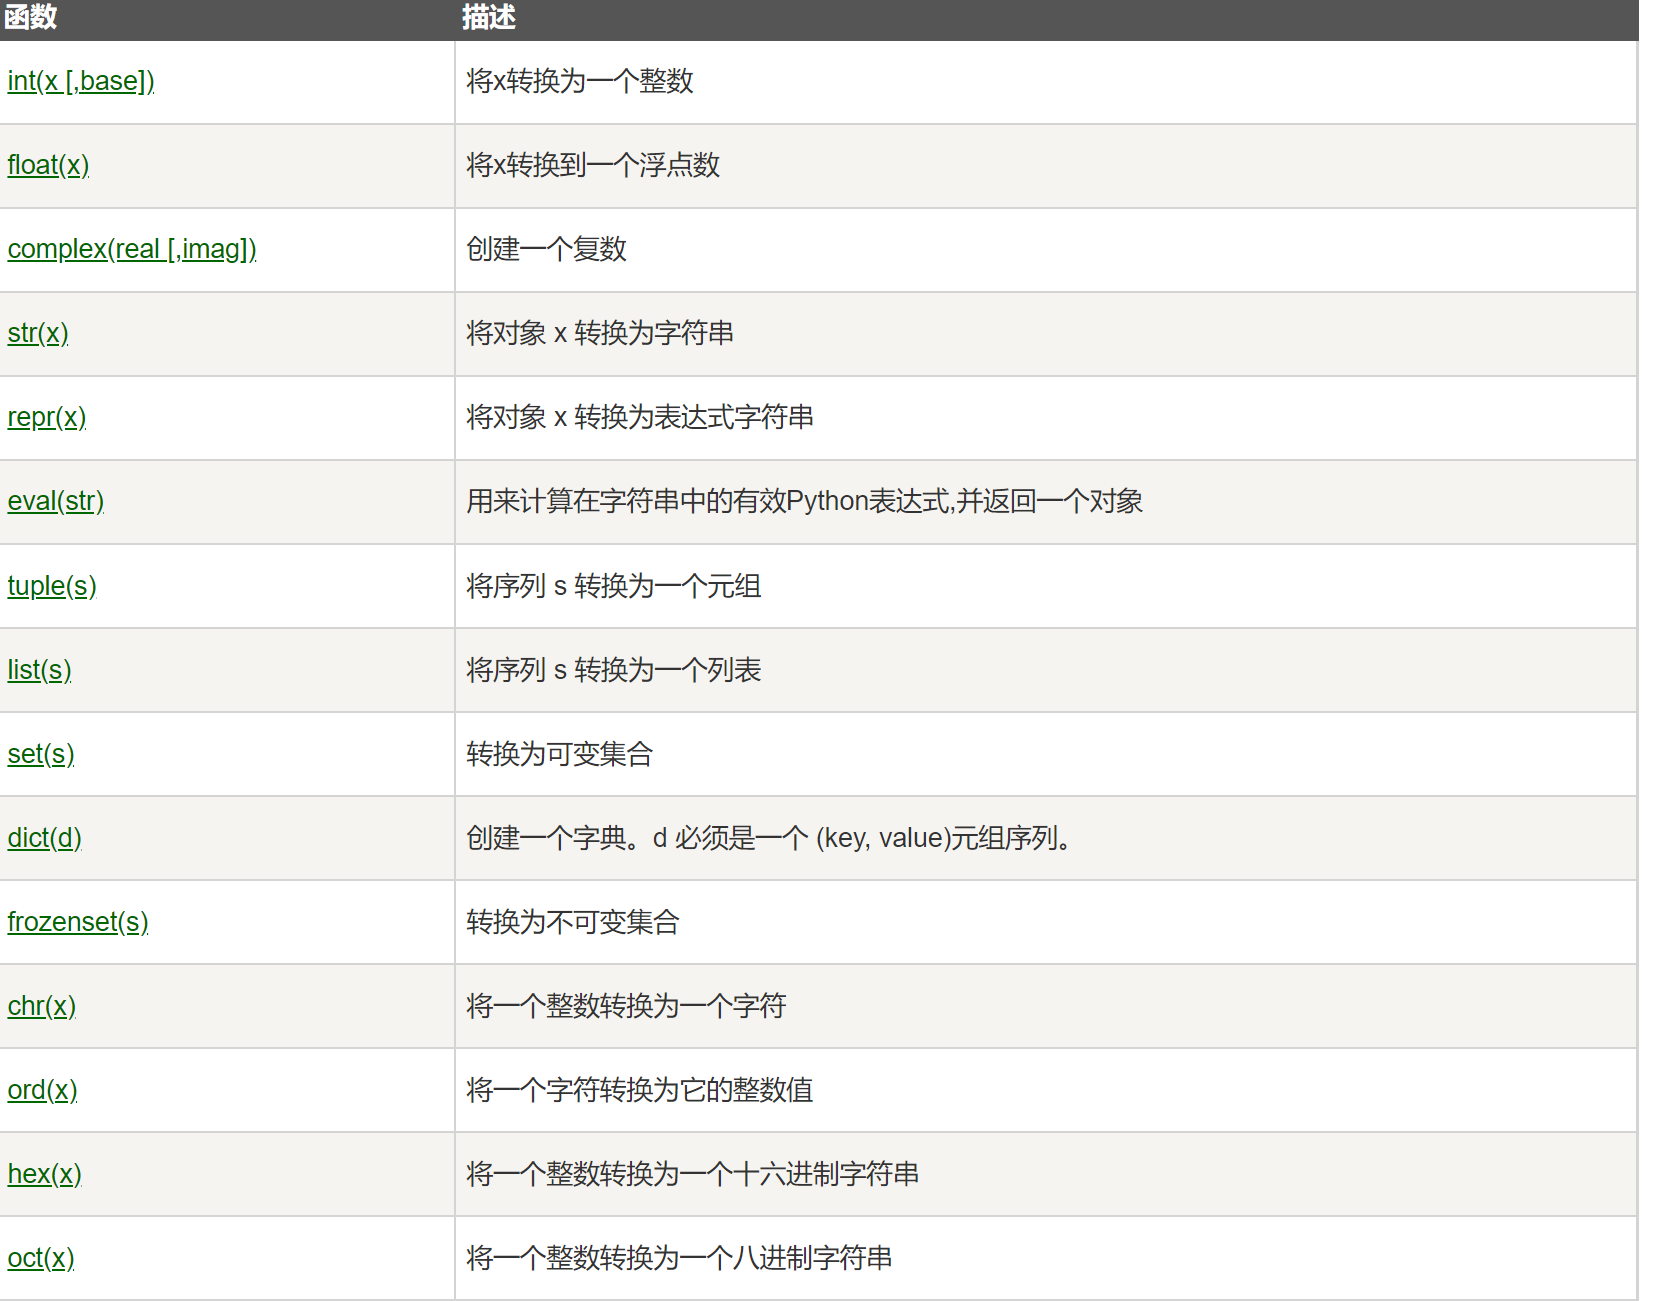Viewport: 1657px width, 1301px height.
Task: Click the 函数 column header
Action: (31, 18)
